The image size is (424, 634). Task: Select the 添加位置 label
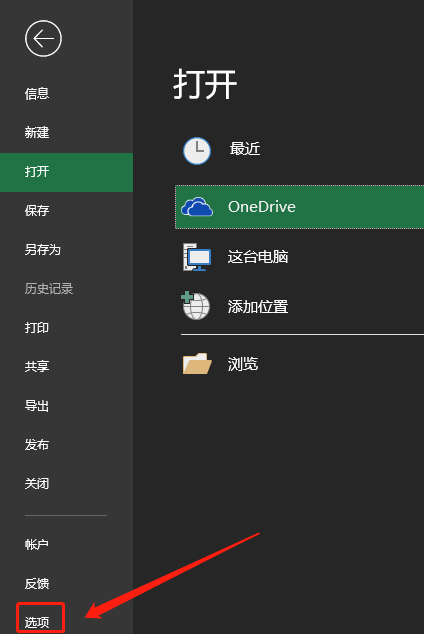[258, 307]
